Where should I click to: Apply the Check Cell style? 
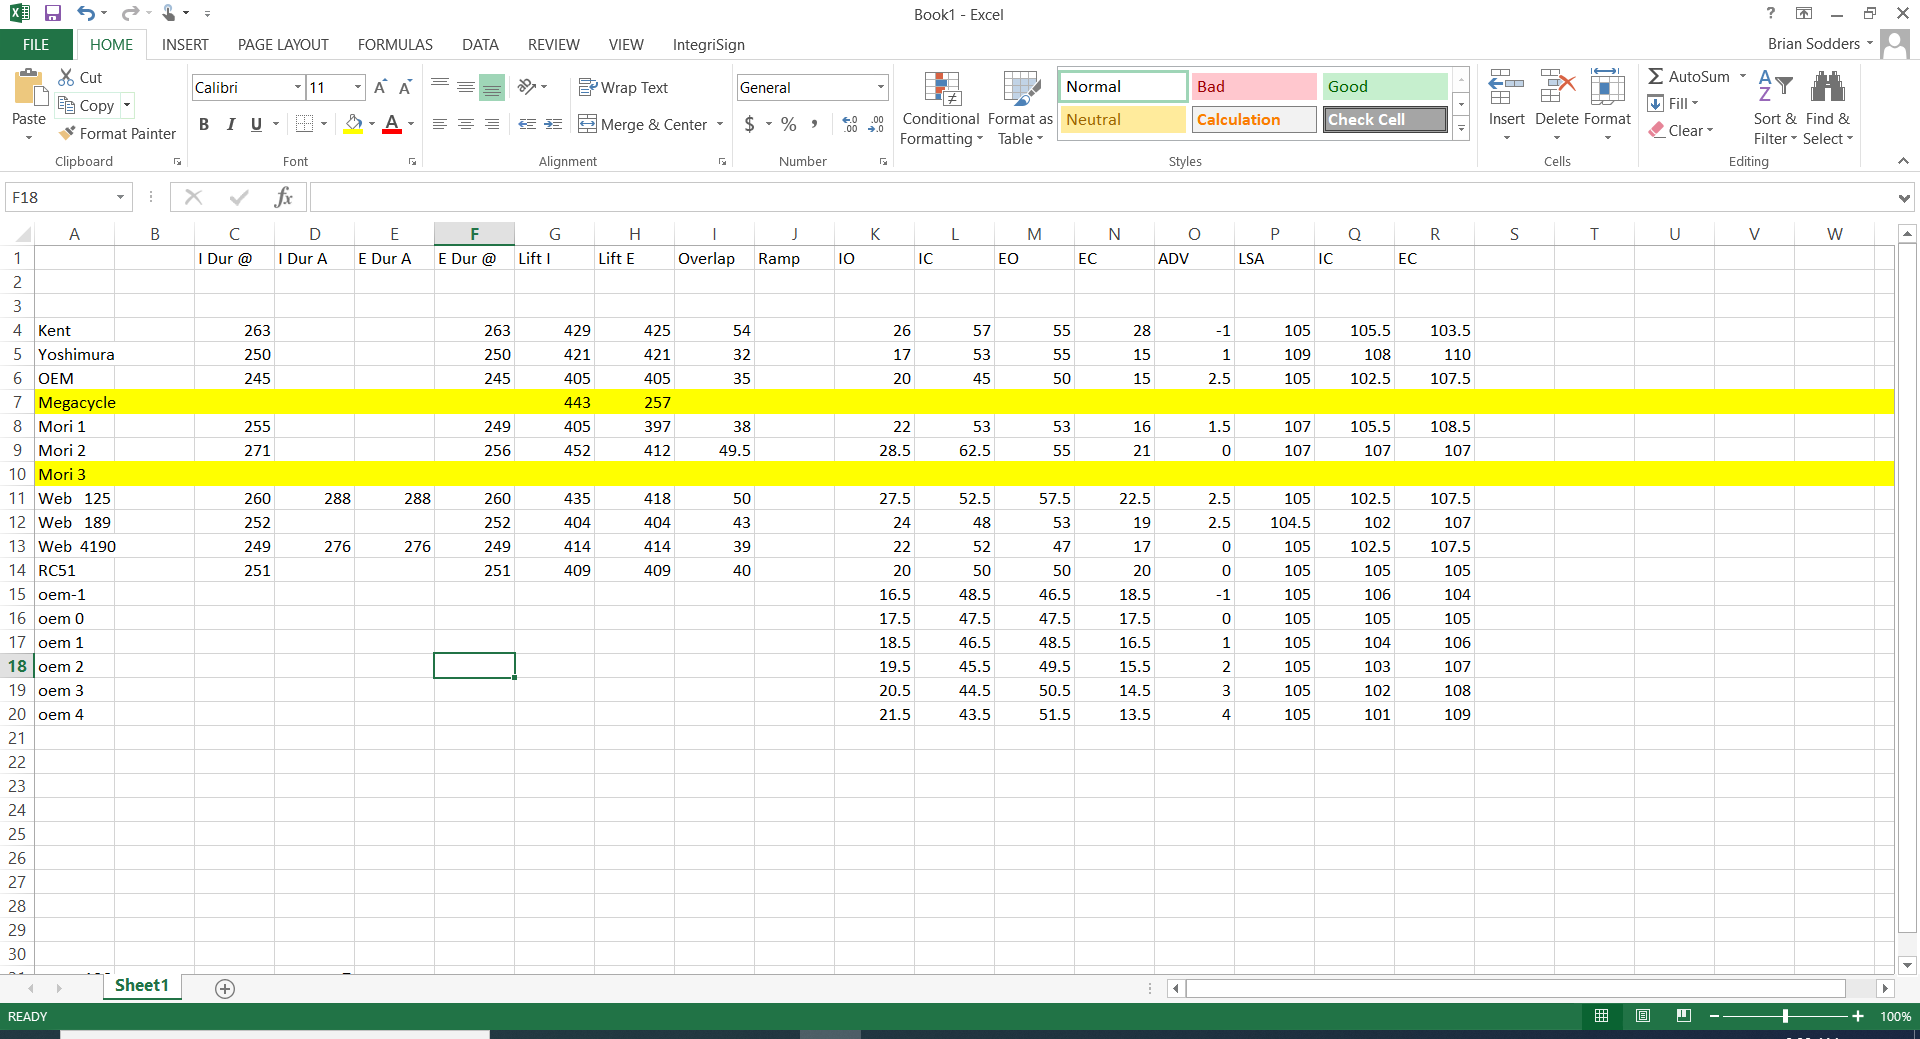click(x=1385, y=119)
